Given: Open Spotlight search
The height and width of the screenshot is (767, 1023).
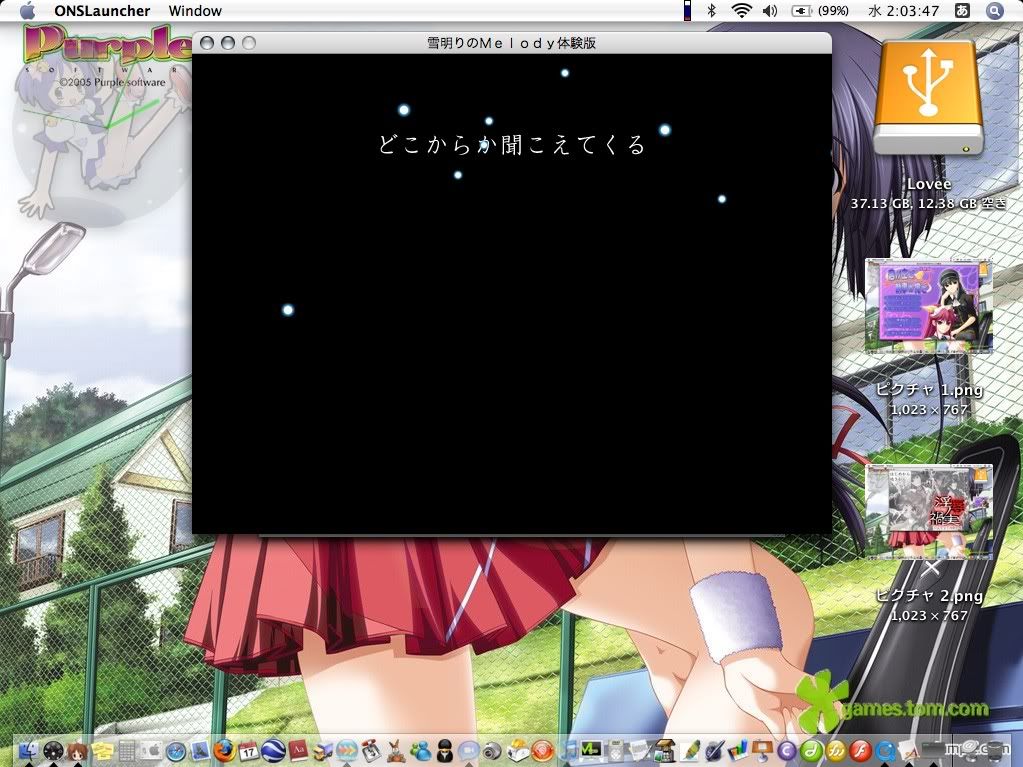Looking at the screenshot, I should [994, 10].
